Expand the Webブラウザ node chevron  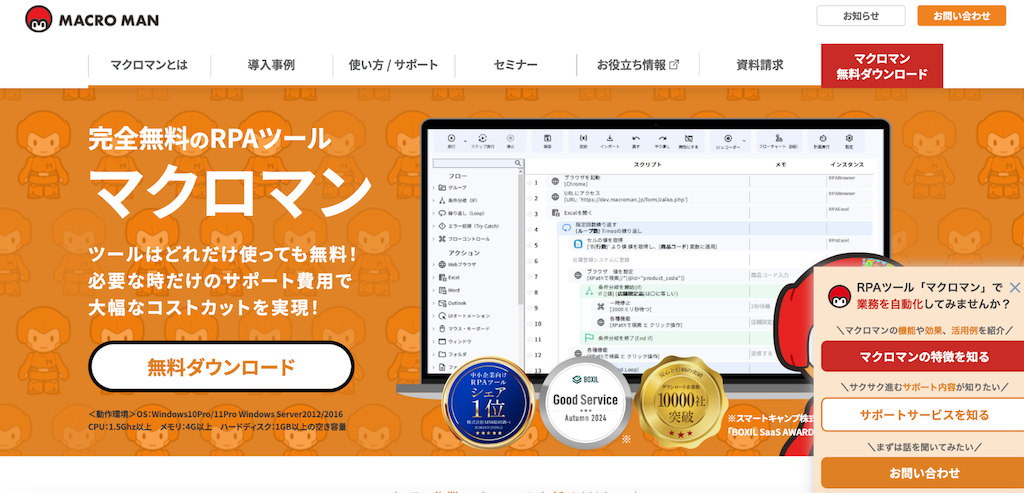(434, 264)
